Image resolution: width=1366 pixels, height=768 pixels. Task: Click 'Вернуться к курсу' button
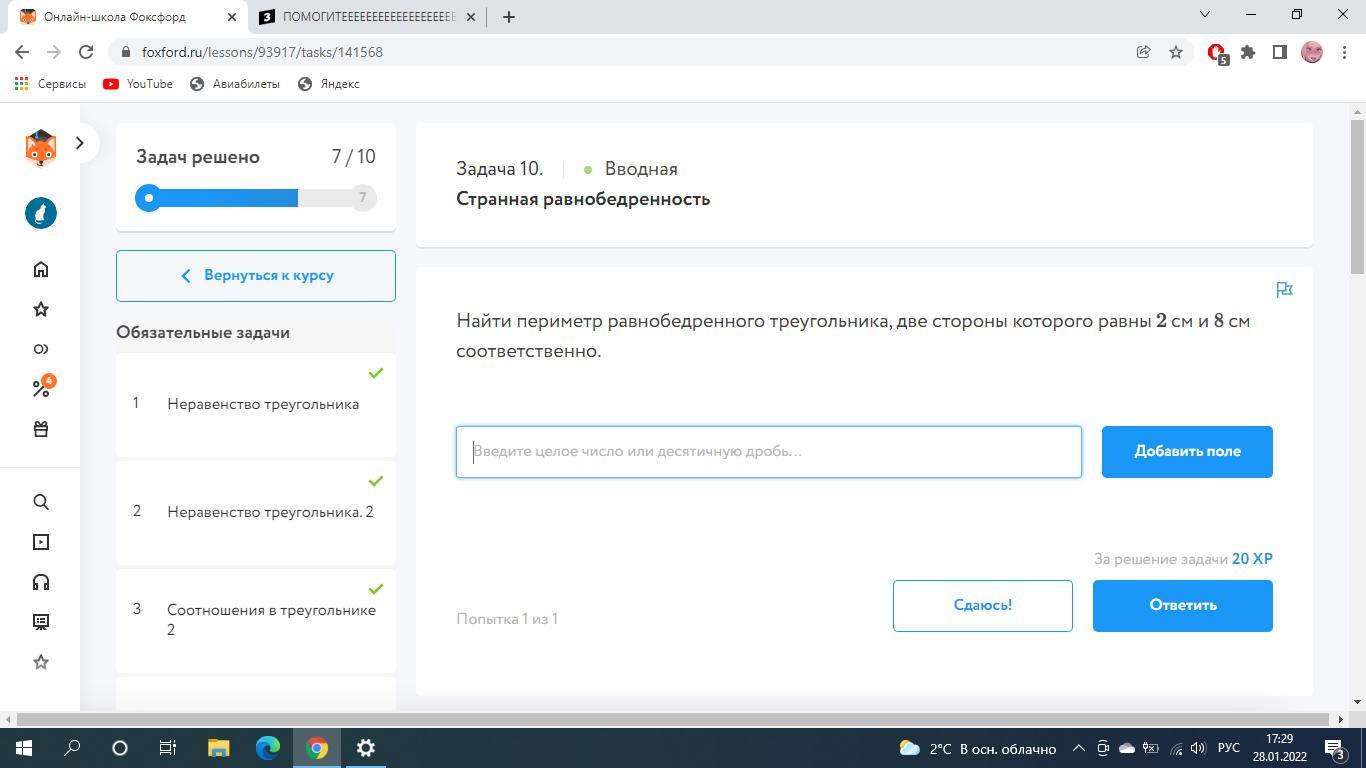[x=256, y=276]
